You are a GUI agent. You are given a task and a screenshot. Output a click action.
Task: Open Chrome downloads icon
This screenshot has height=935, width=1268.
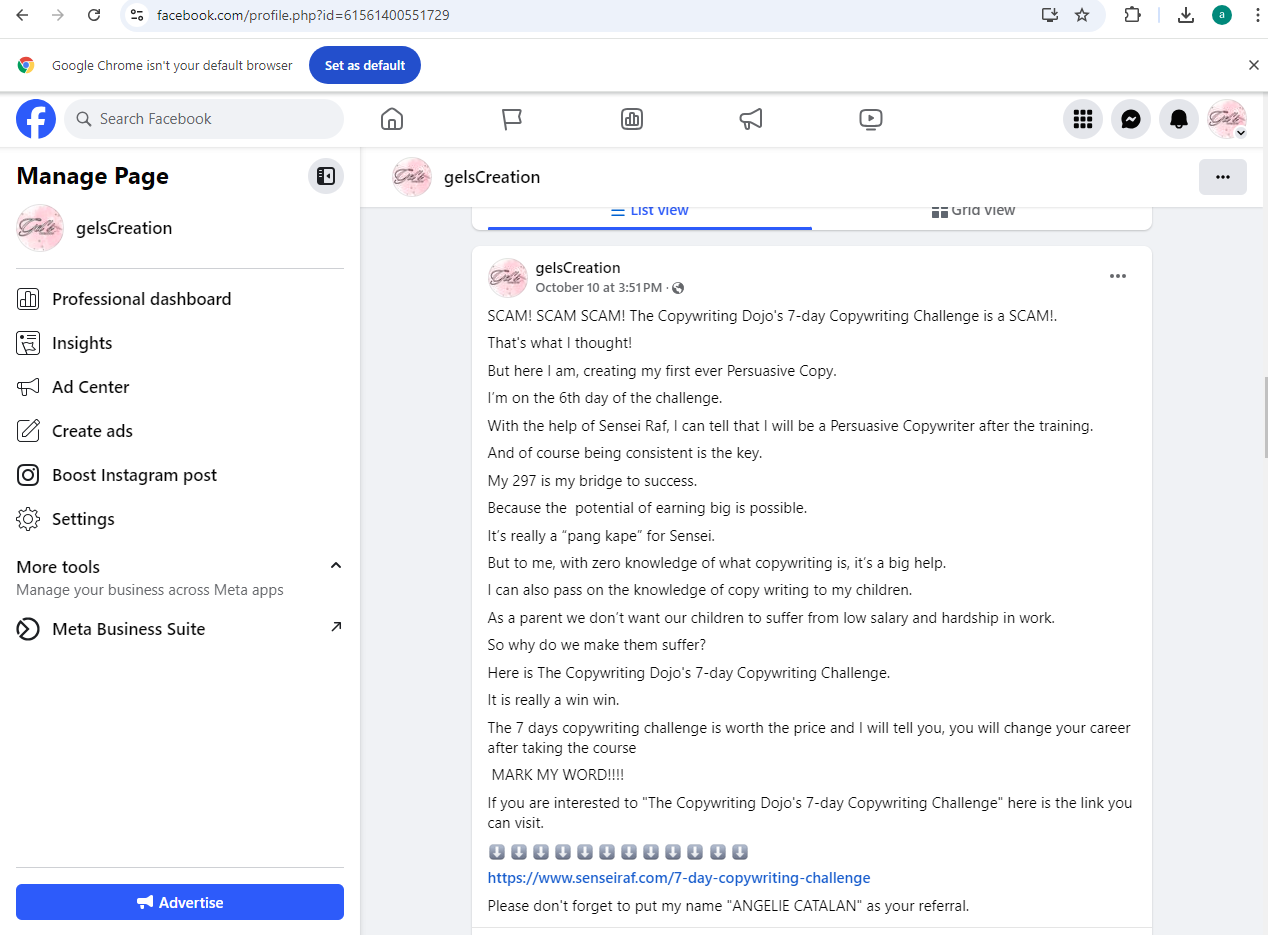coord(1186,15)
